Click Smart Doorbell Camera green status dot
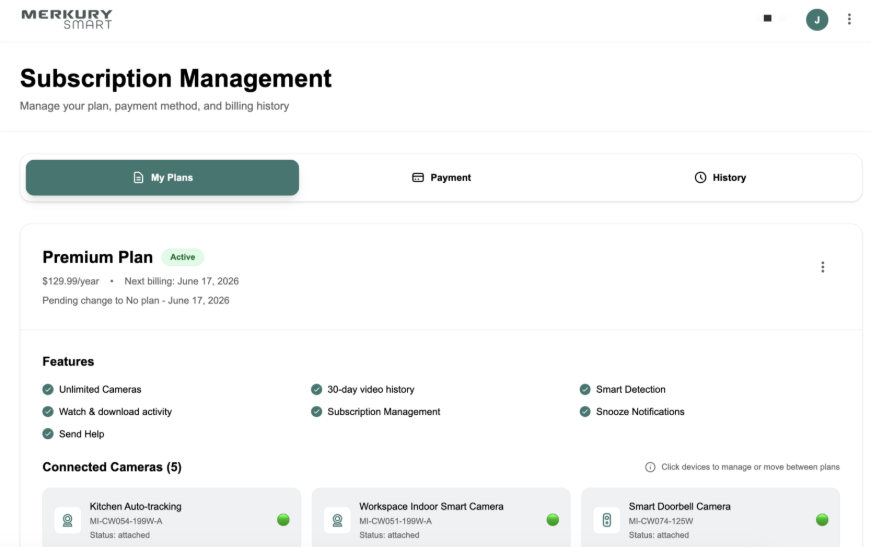The width and height of the screenshot is (871, 547). [822, 520]
